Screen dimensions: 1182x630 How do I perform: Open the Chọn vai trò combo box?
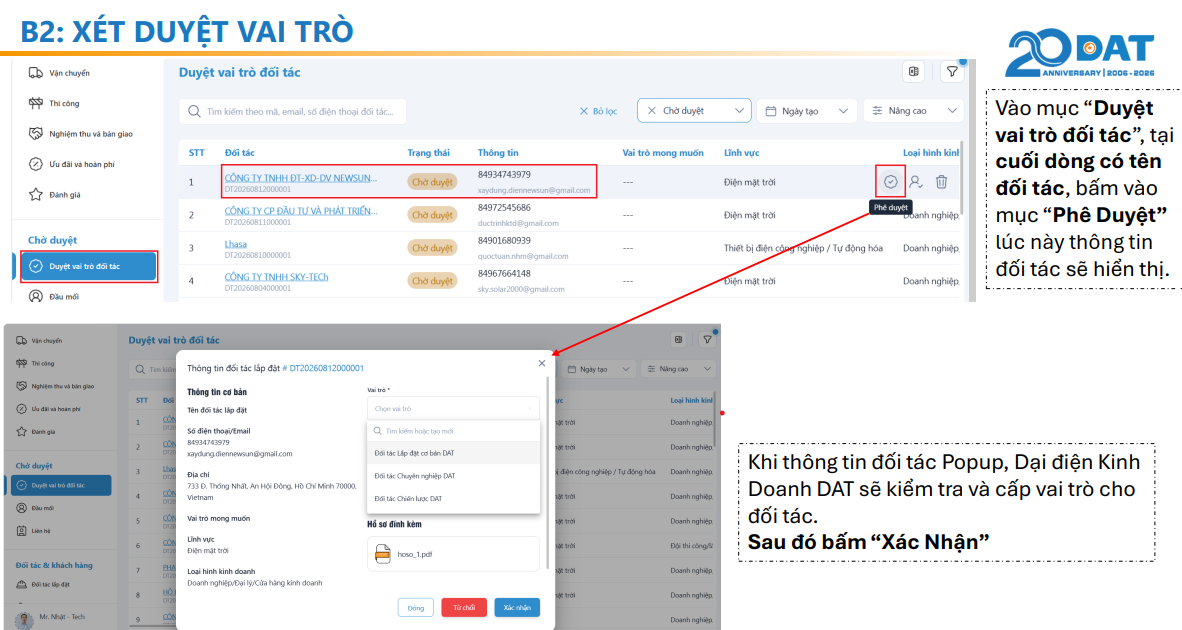click(454, 408)
